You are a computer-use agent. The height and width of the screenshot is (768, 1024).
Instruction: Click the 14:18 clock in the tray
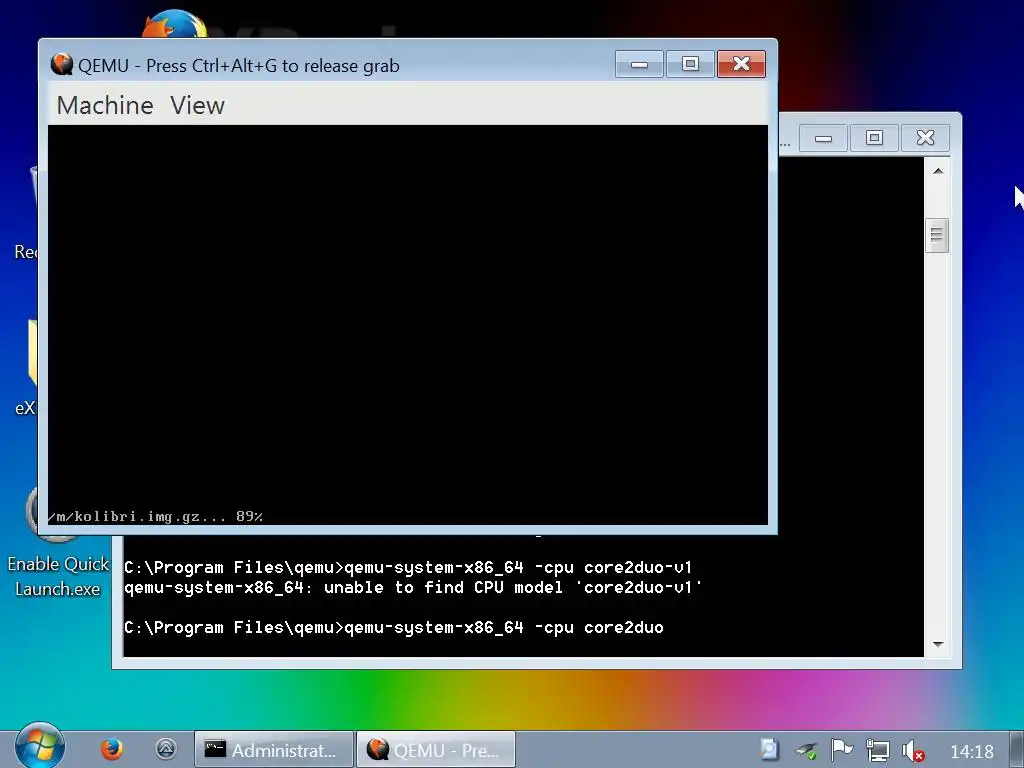972,752
